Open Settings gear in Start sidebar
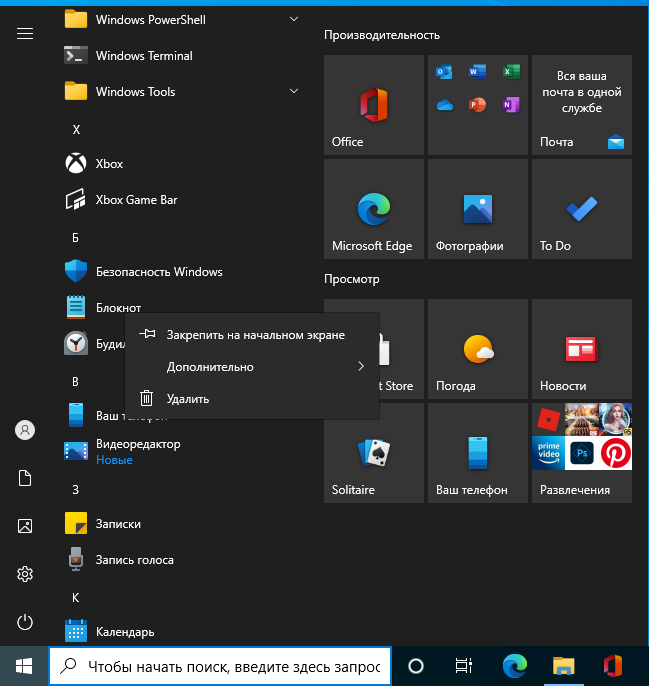Screen dimensions: 649x686 pos(25,574)
